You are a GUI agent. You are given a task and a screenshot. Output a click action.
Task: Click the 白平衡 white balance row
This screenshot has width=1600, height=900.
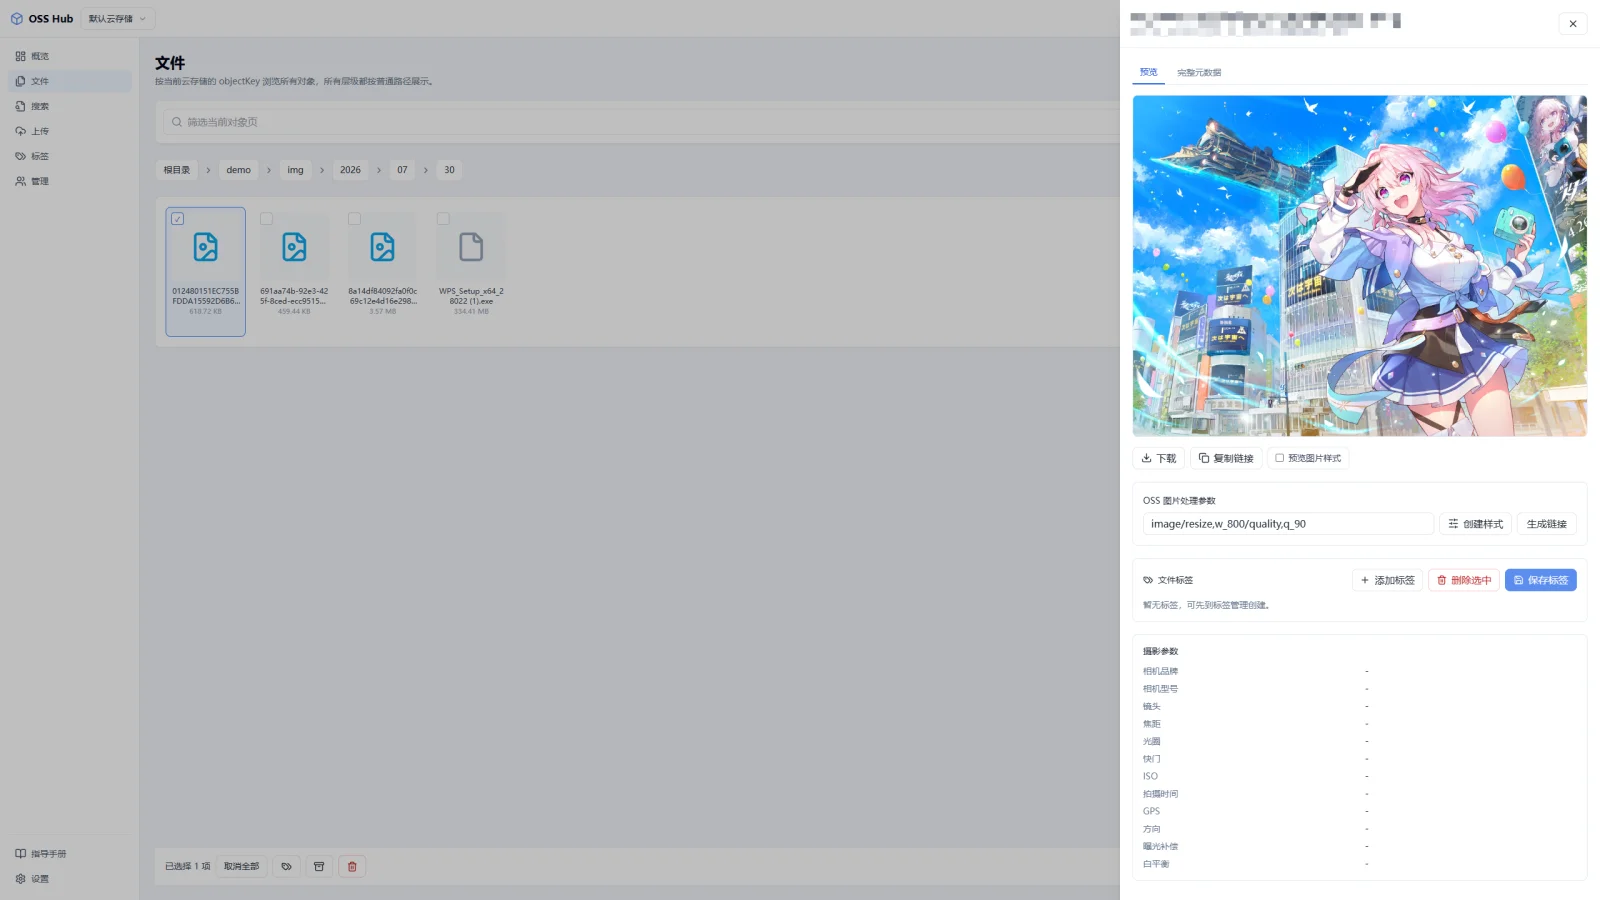1359,864
